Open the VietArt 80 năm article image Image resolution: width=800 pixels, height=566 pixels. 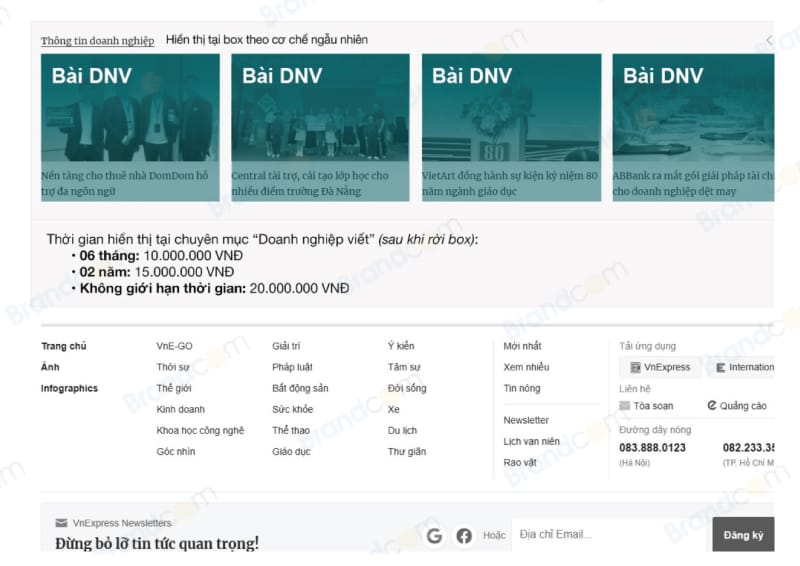[x=511, y=108]
